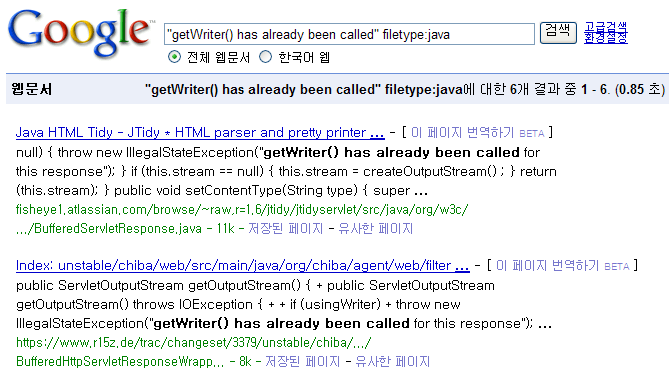Screen dimensions: 669x373
Task: Click the 웹문서 heading in results bar
Action: pyautogui.click(x=32, y=89)
